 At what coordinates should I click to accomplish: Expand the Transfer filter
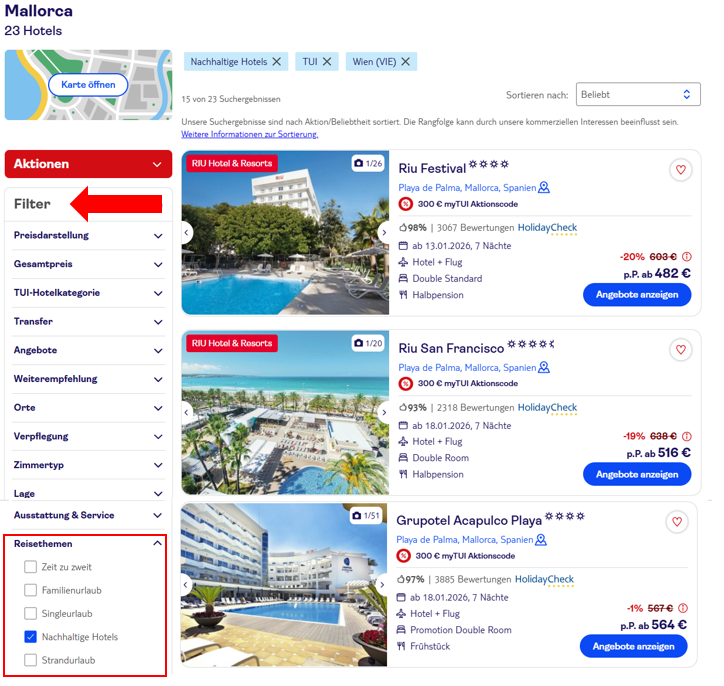pos(88,321)
